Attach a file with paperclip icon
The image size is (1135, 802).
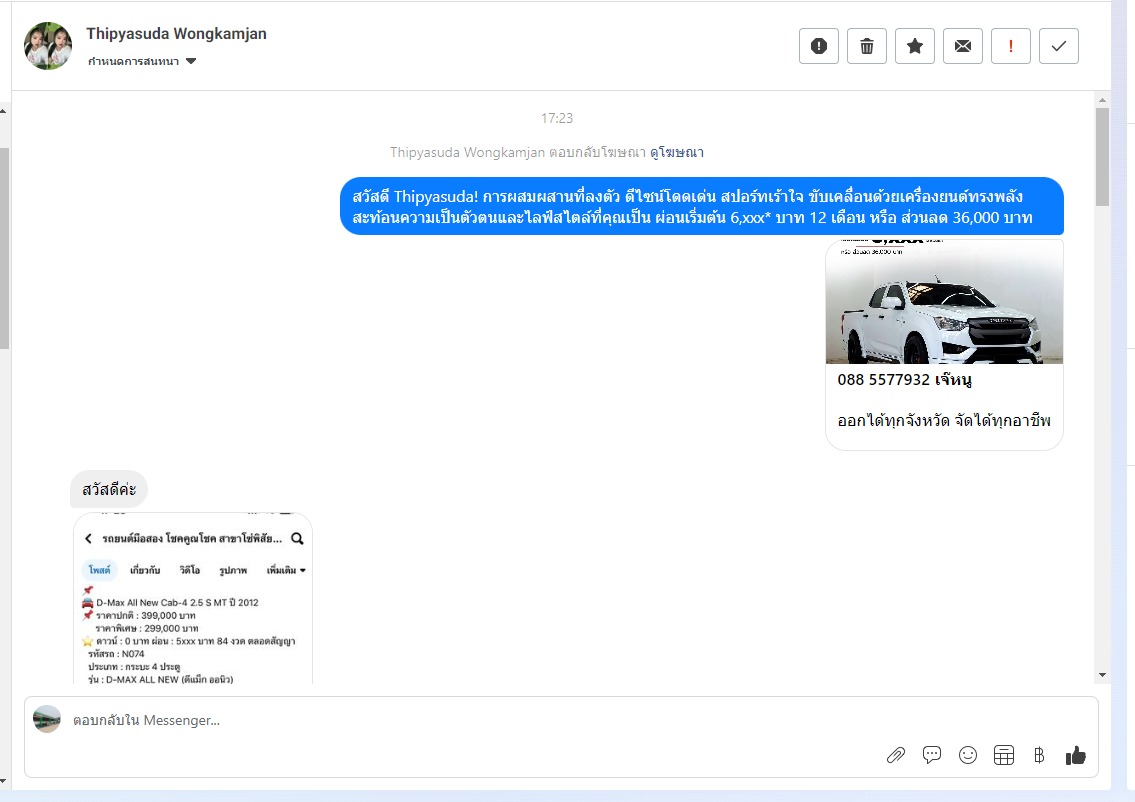[895, 756]
